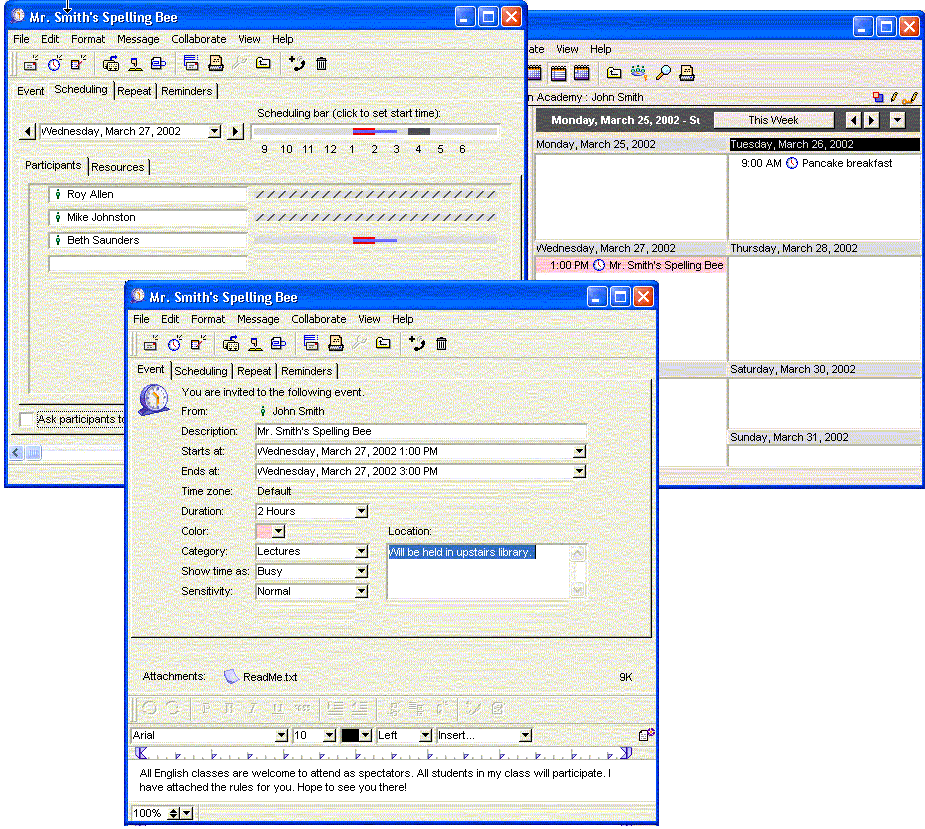This screenshot has width=925, height=829.
Task: Click next-day arrow beside the scheduling date
Action: click(235, 131)
